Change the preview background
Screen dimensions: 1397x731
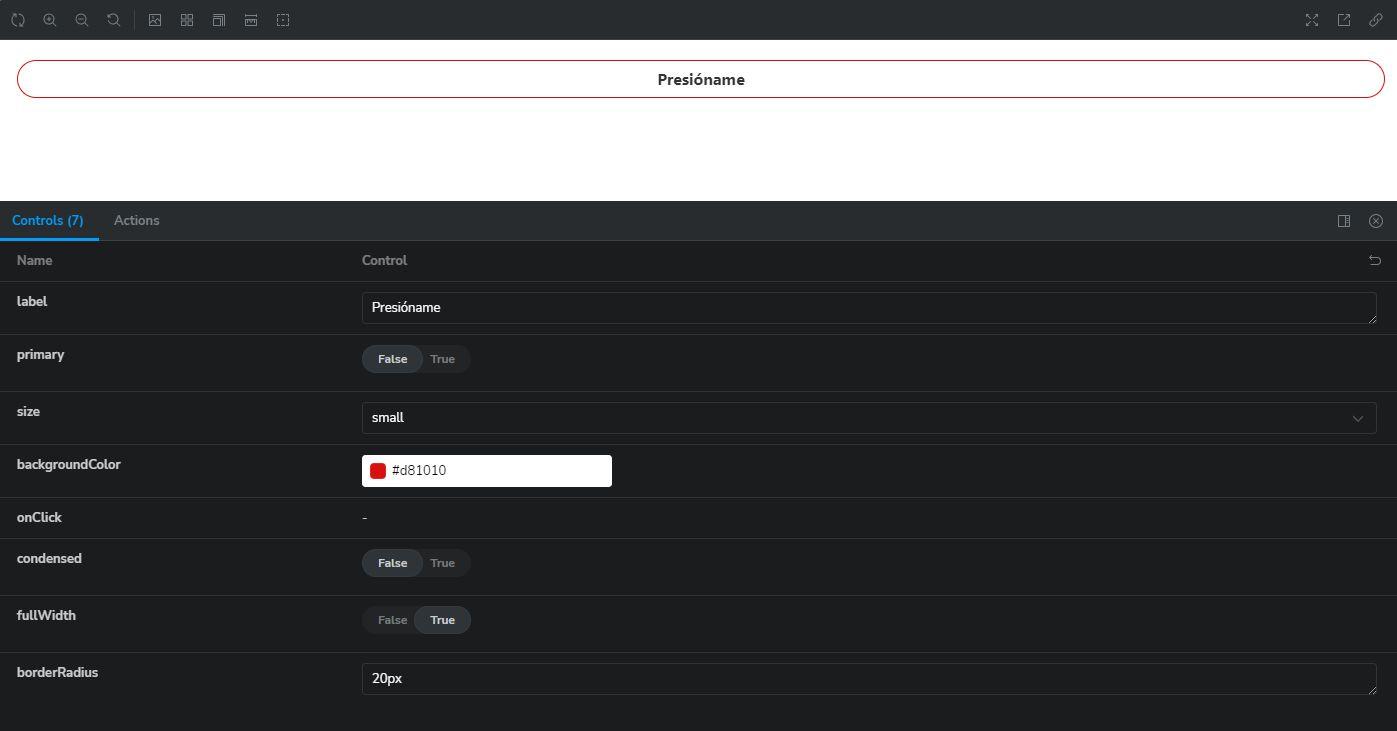(155, 20)
